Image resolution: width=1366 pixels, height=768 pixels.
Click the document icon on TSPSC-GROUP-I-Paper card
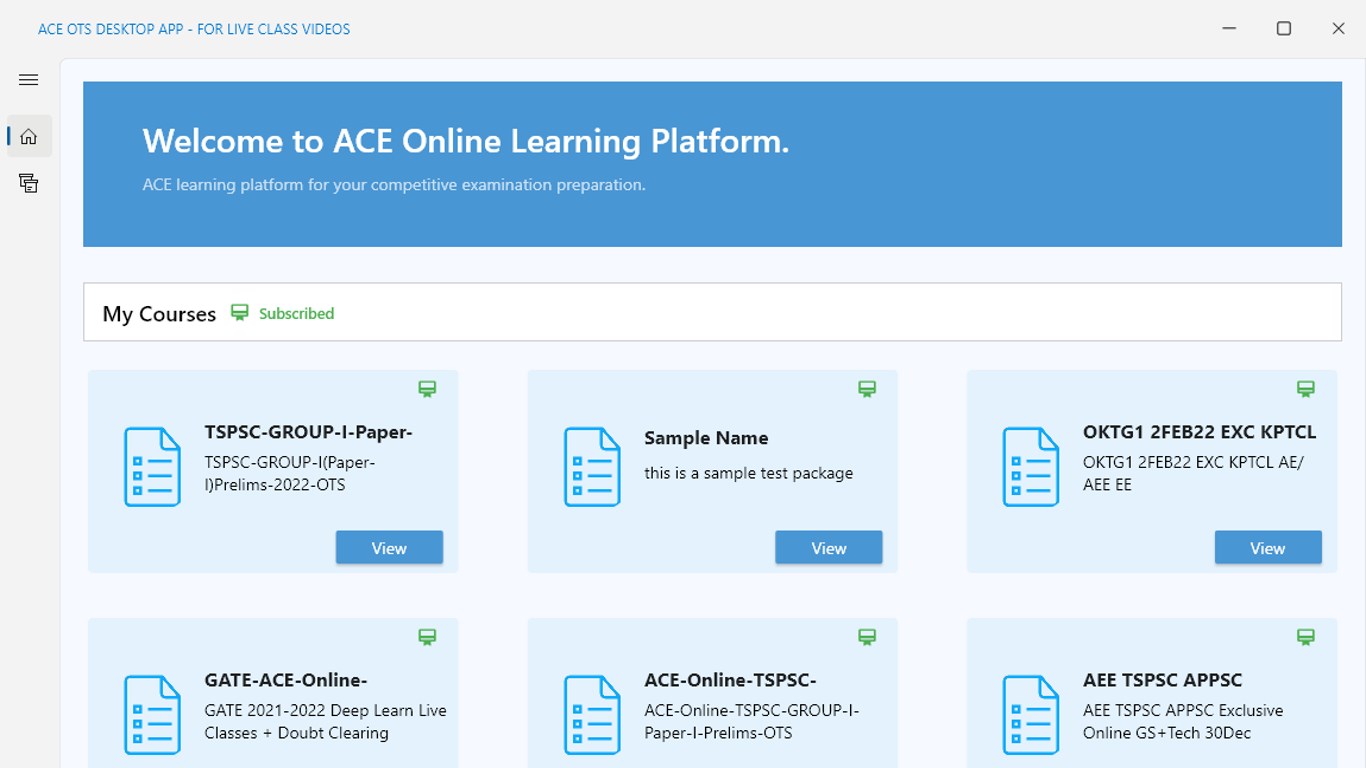point(152,467)
